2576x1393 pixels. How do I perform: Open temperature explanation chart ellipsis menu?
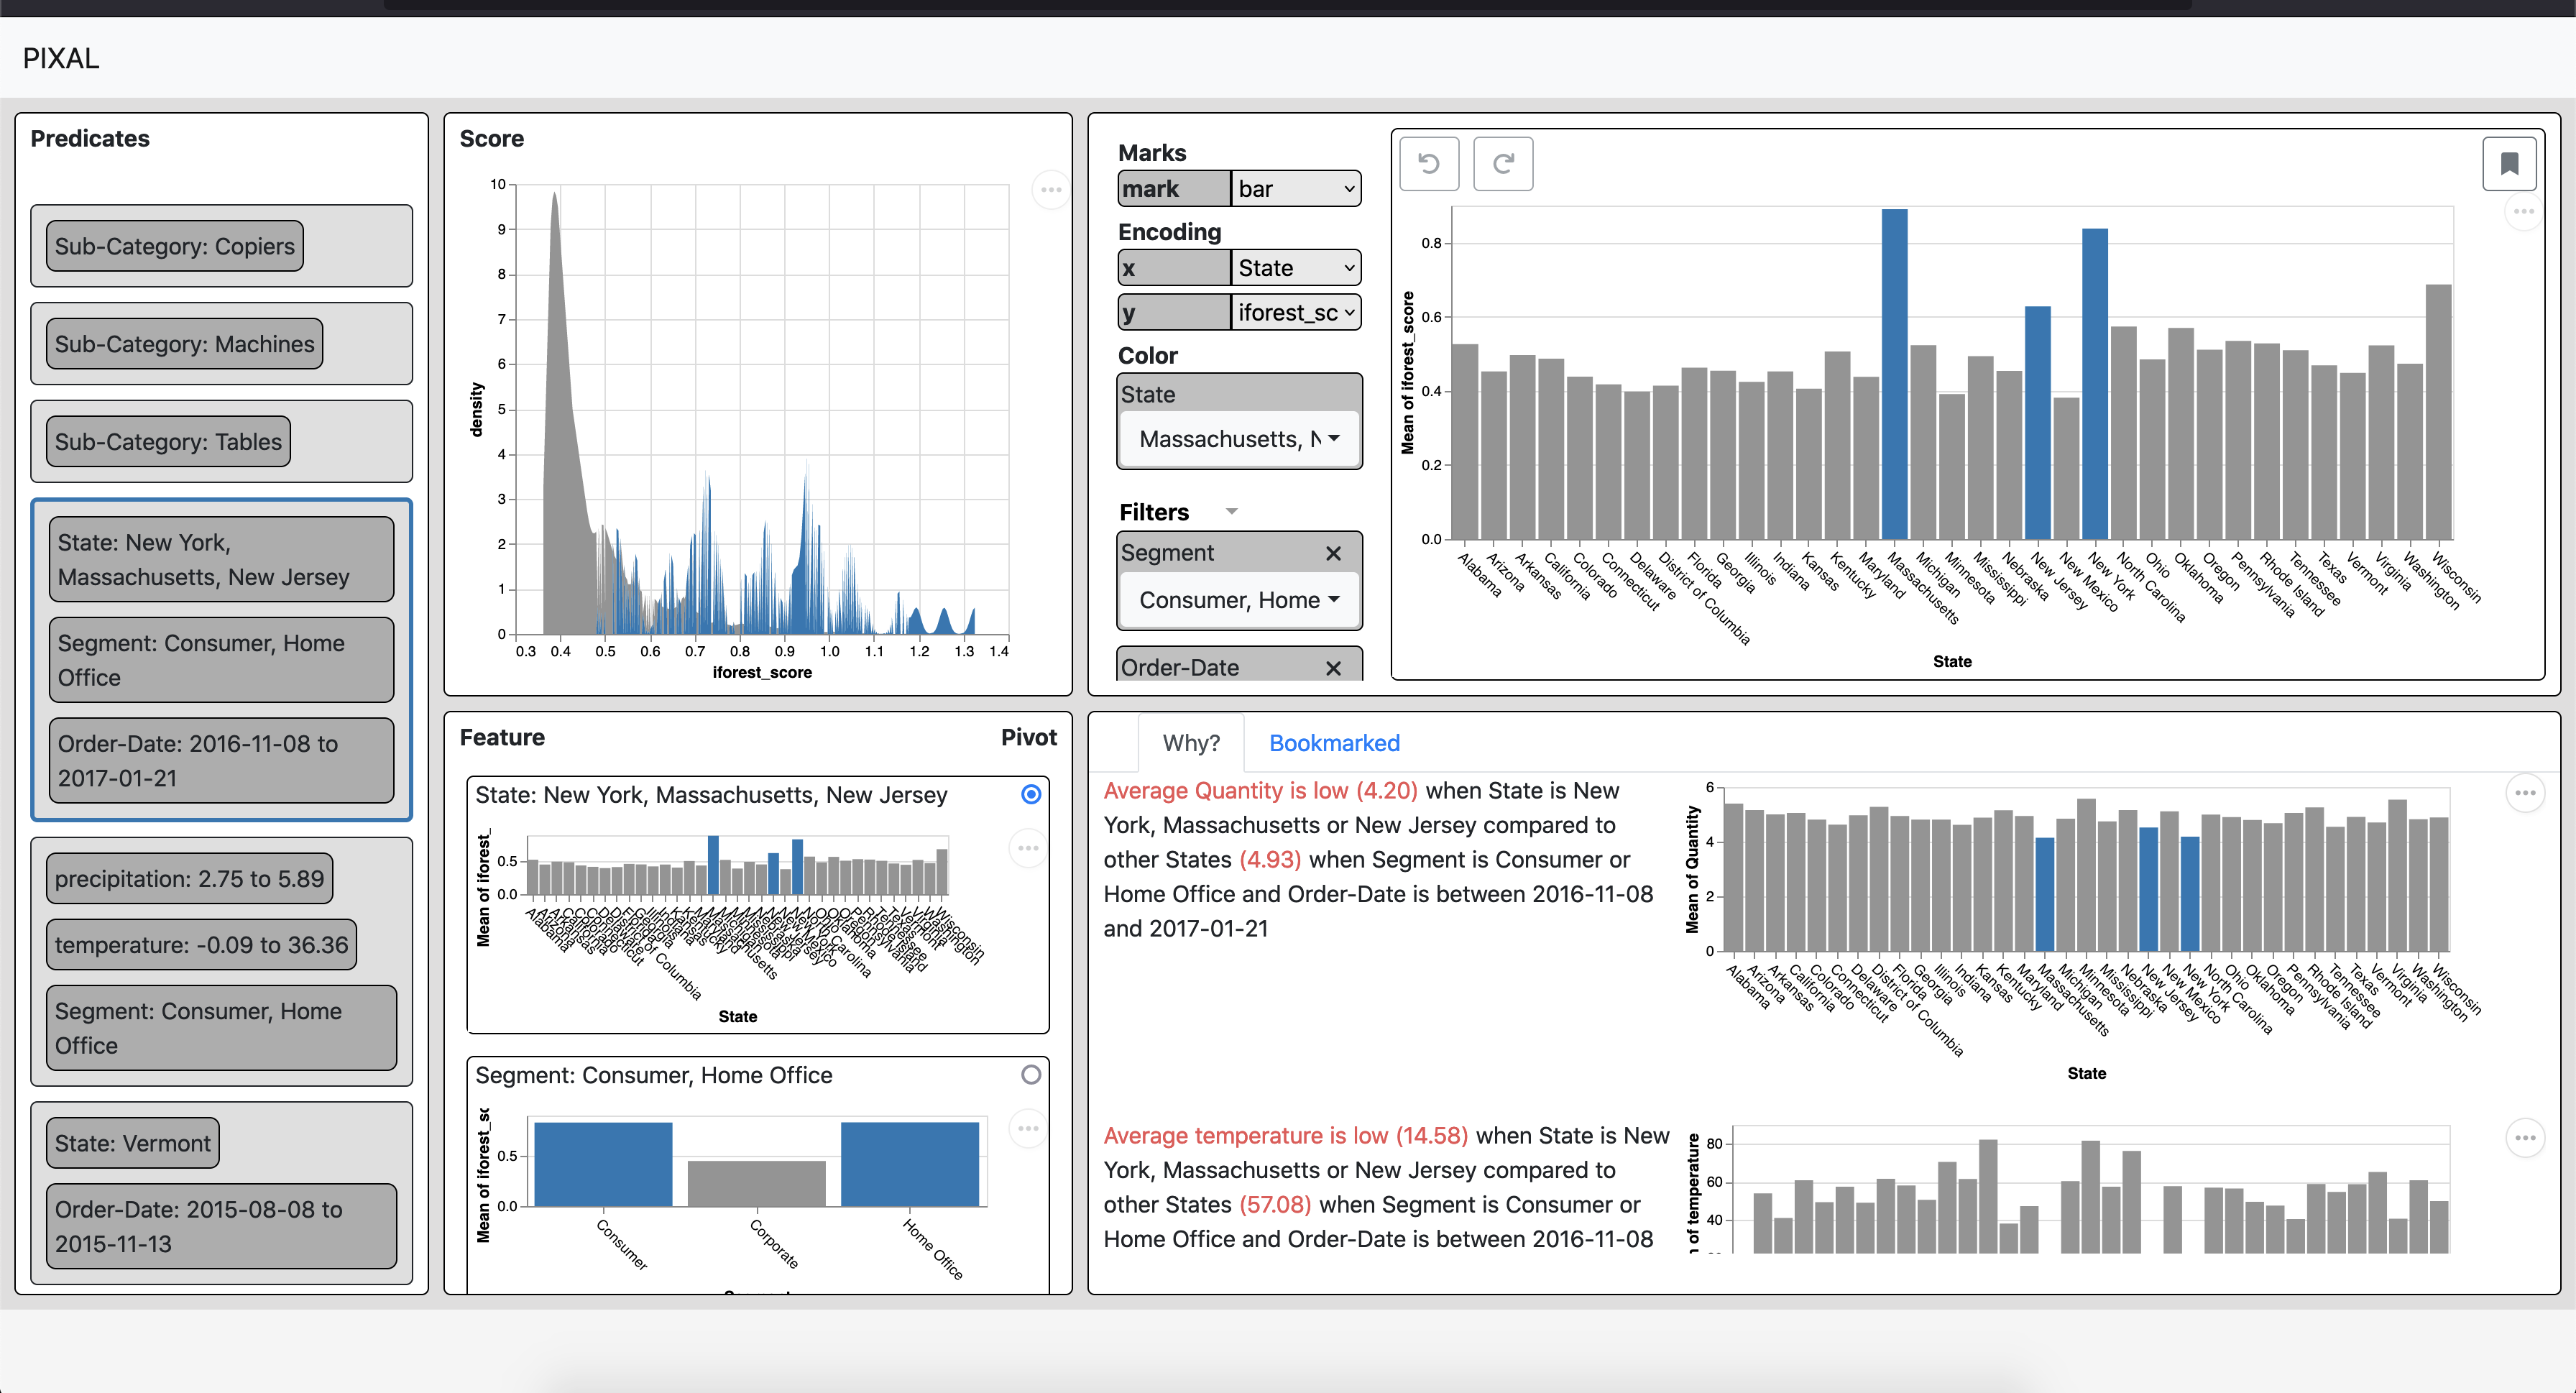point(2525,1138)
